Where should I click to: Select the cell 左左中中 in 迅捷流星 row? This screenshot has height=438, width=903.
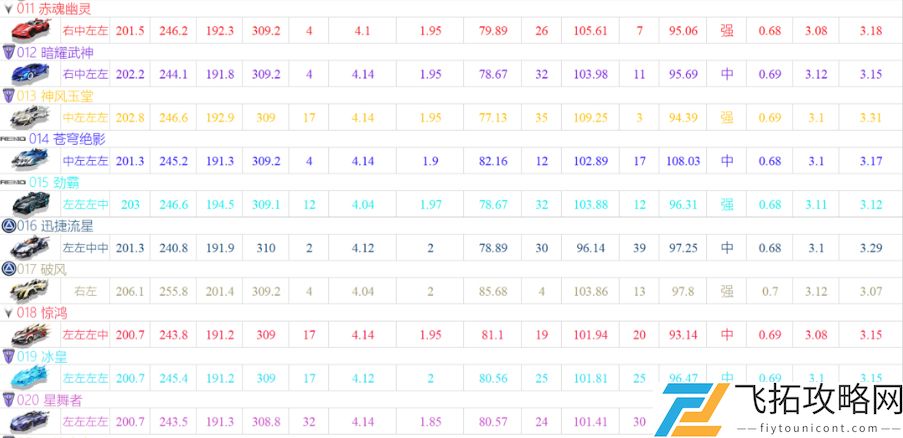point(85,248)
